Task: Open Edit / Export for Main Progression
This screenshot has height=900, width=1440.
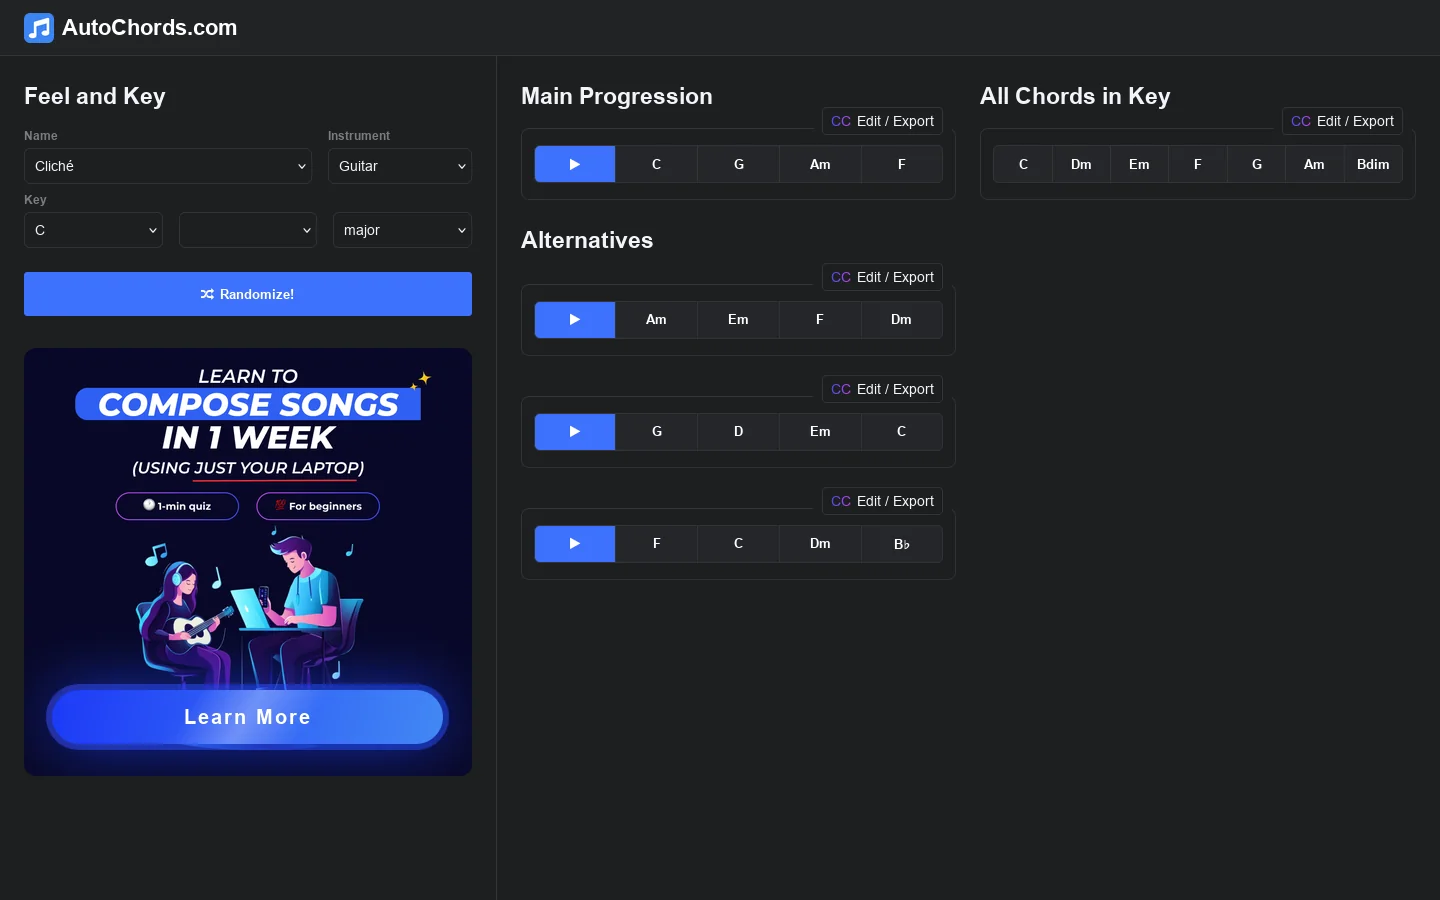Action: 882,121
